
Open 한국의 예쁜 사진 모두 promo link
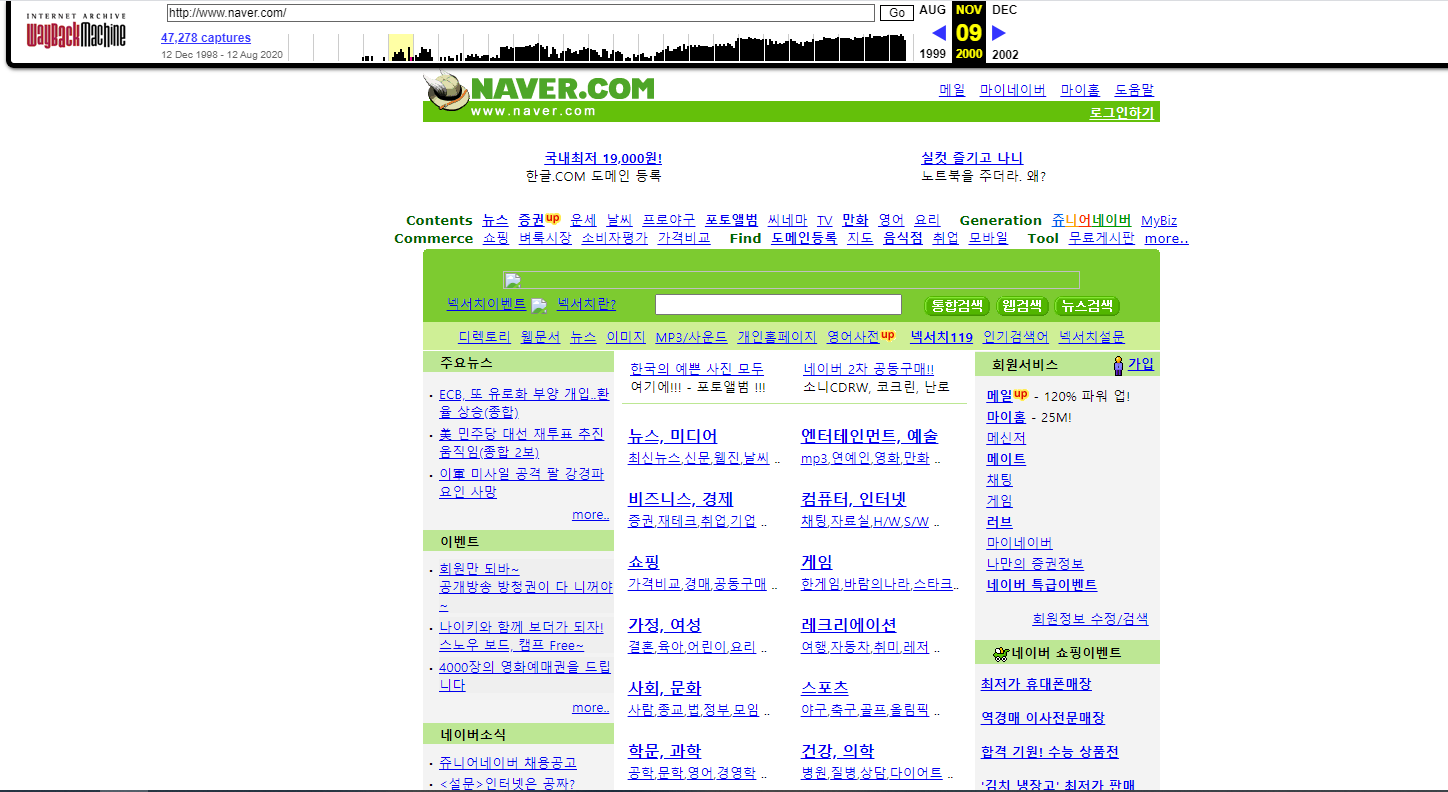tap(697, 369)
